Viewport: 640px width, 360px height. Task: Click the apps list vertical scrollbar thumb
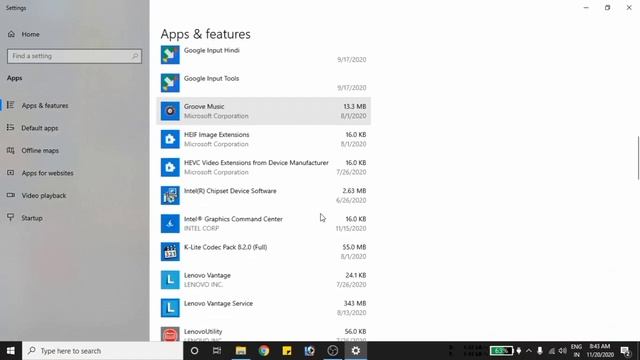[638, 158]
